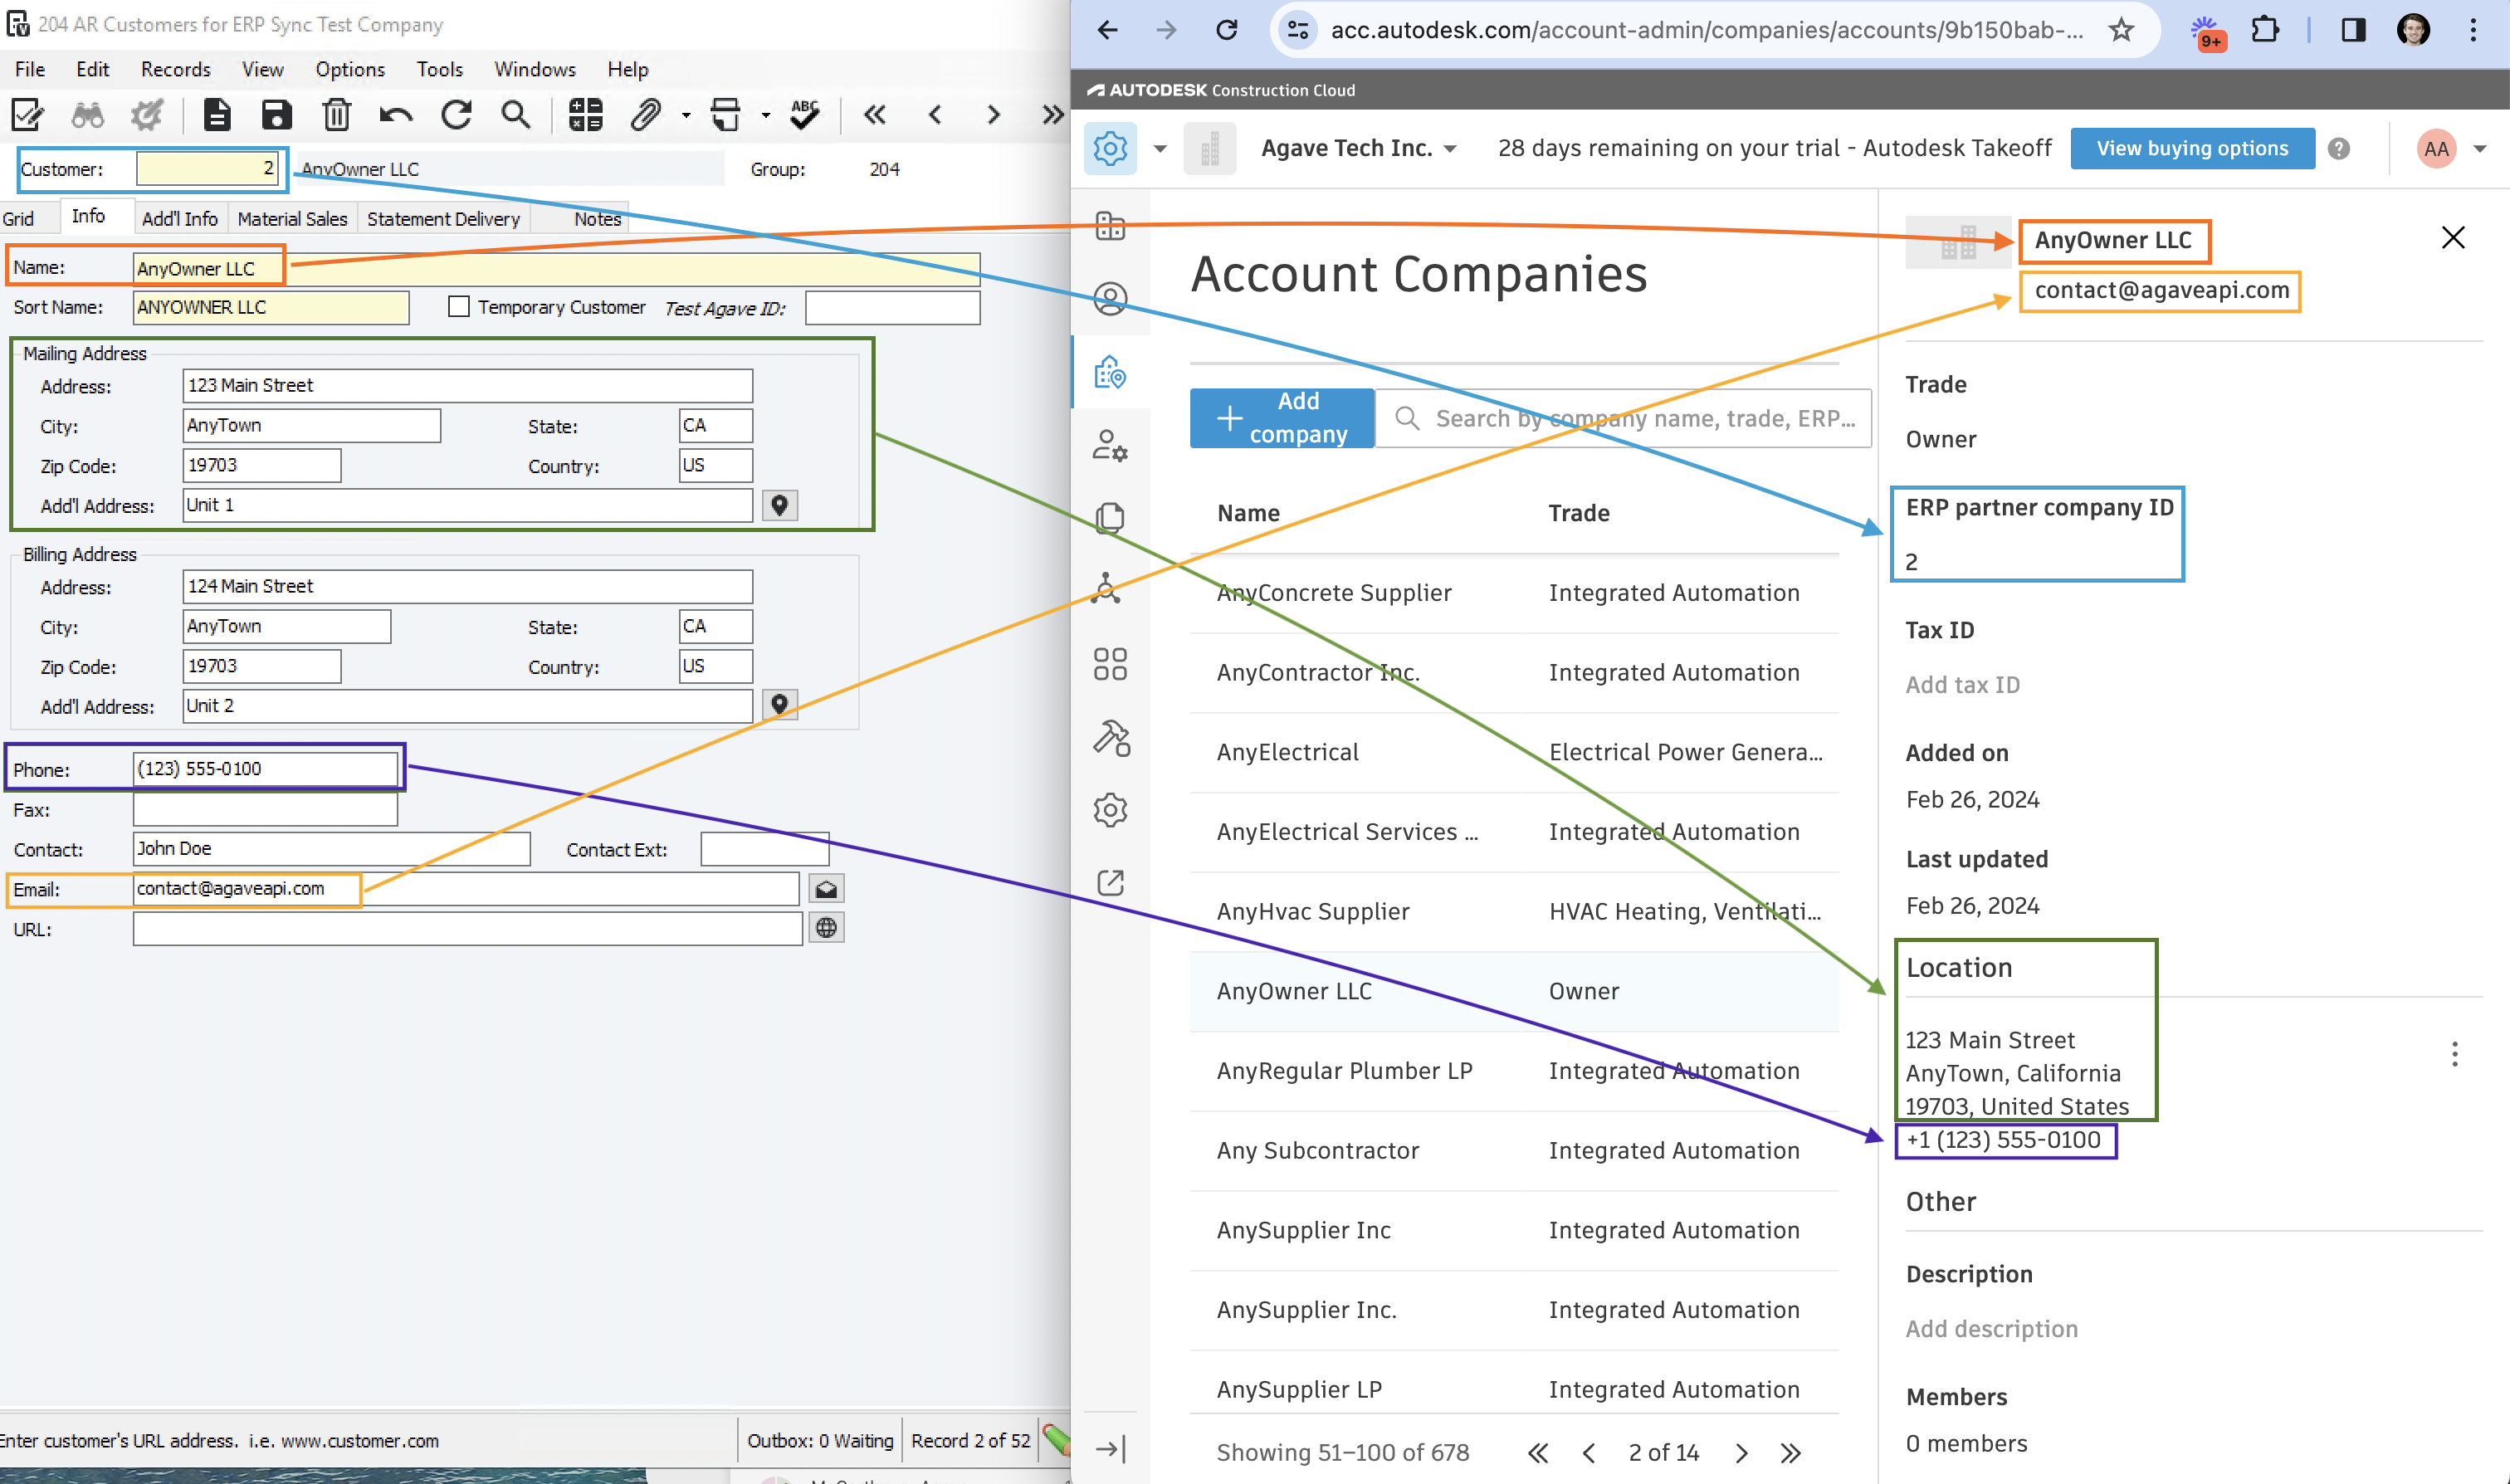Open the Records menu
This screenshot has height=1484, width=2510.
[176, 69]
